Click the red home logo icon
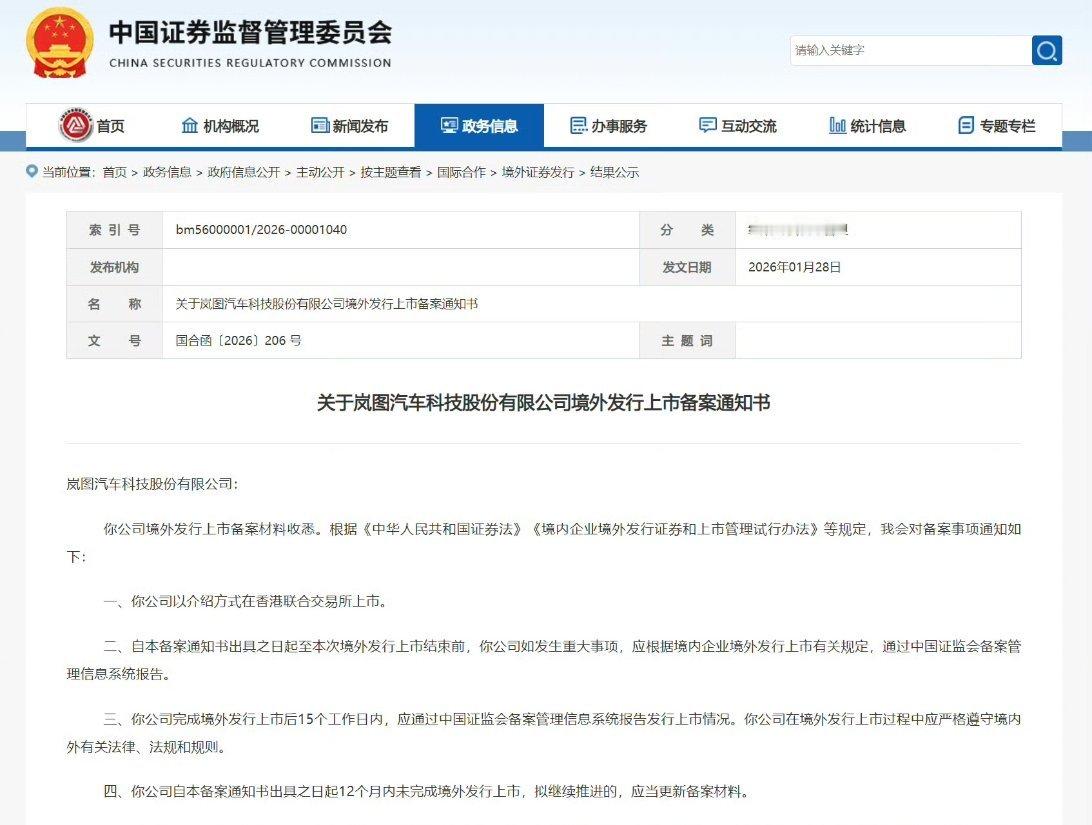Viewport: 1092px width, 825px height. [x=76, y=125]
